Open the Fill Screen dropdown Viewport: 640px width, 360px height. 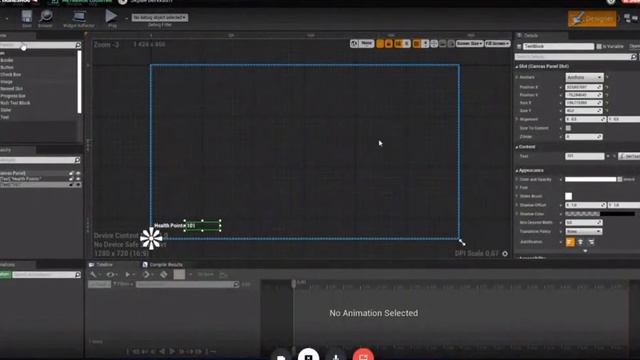pos(498,43)
